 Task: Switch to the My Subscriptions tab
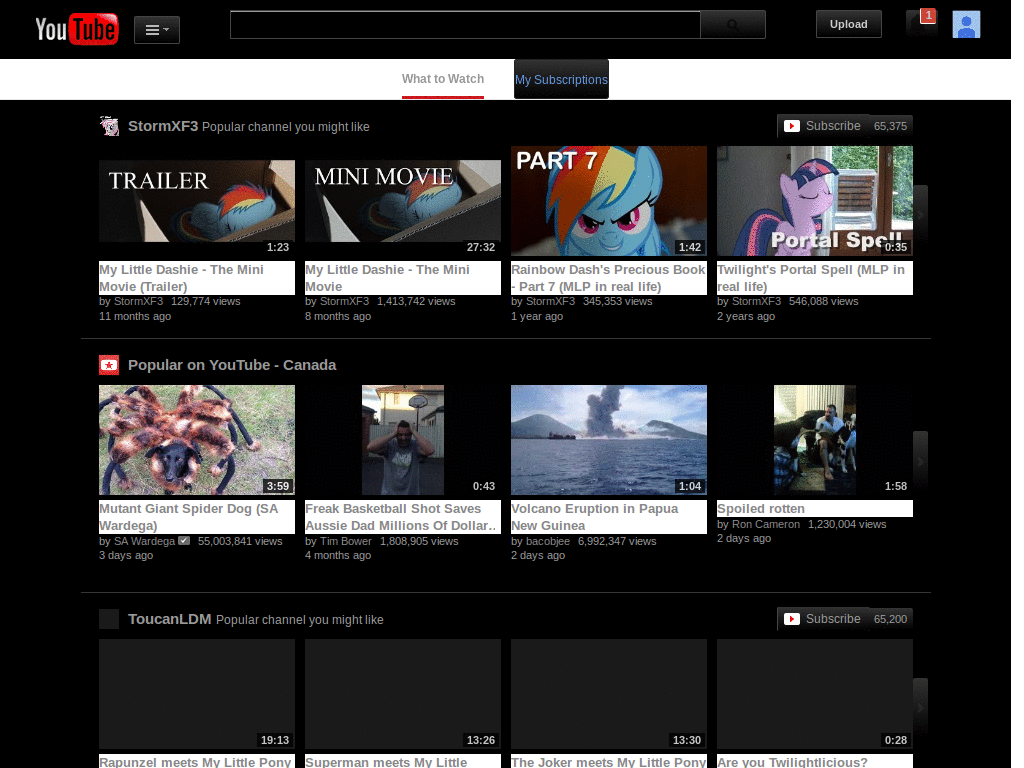[561, 80]
